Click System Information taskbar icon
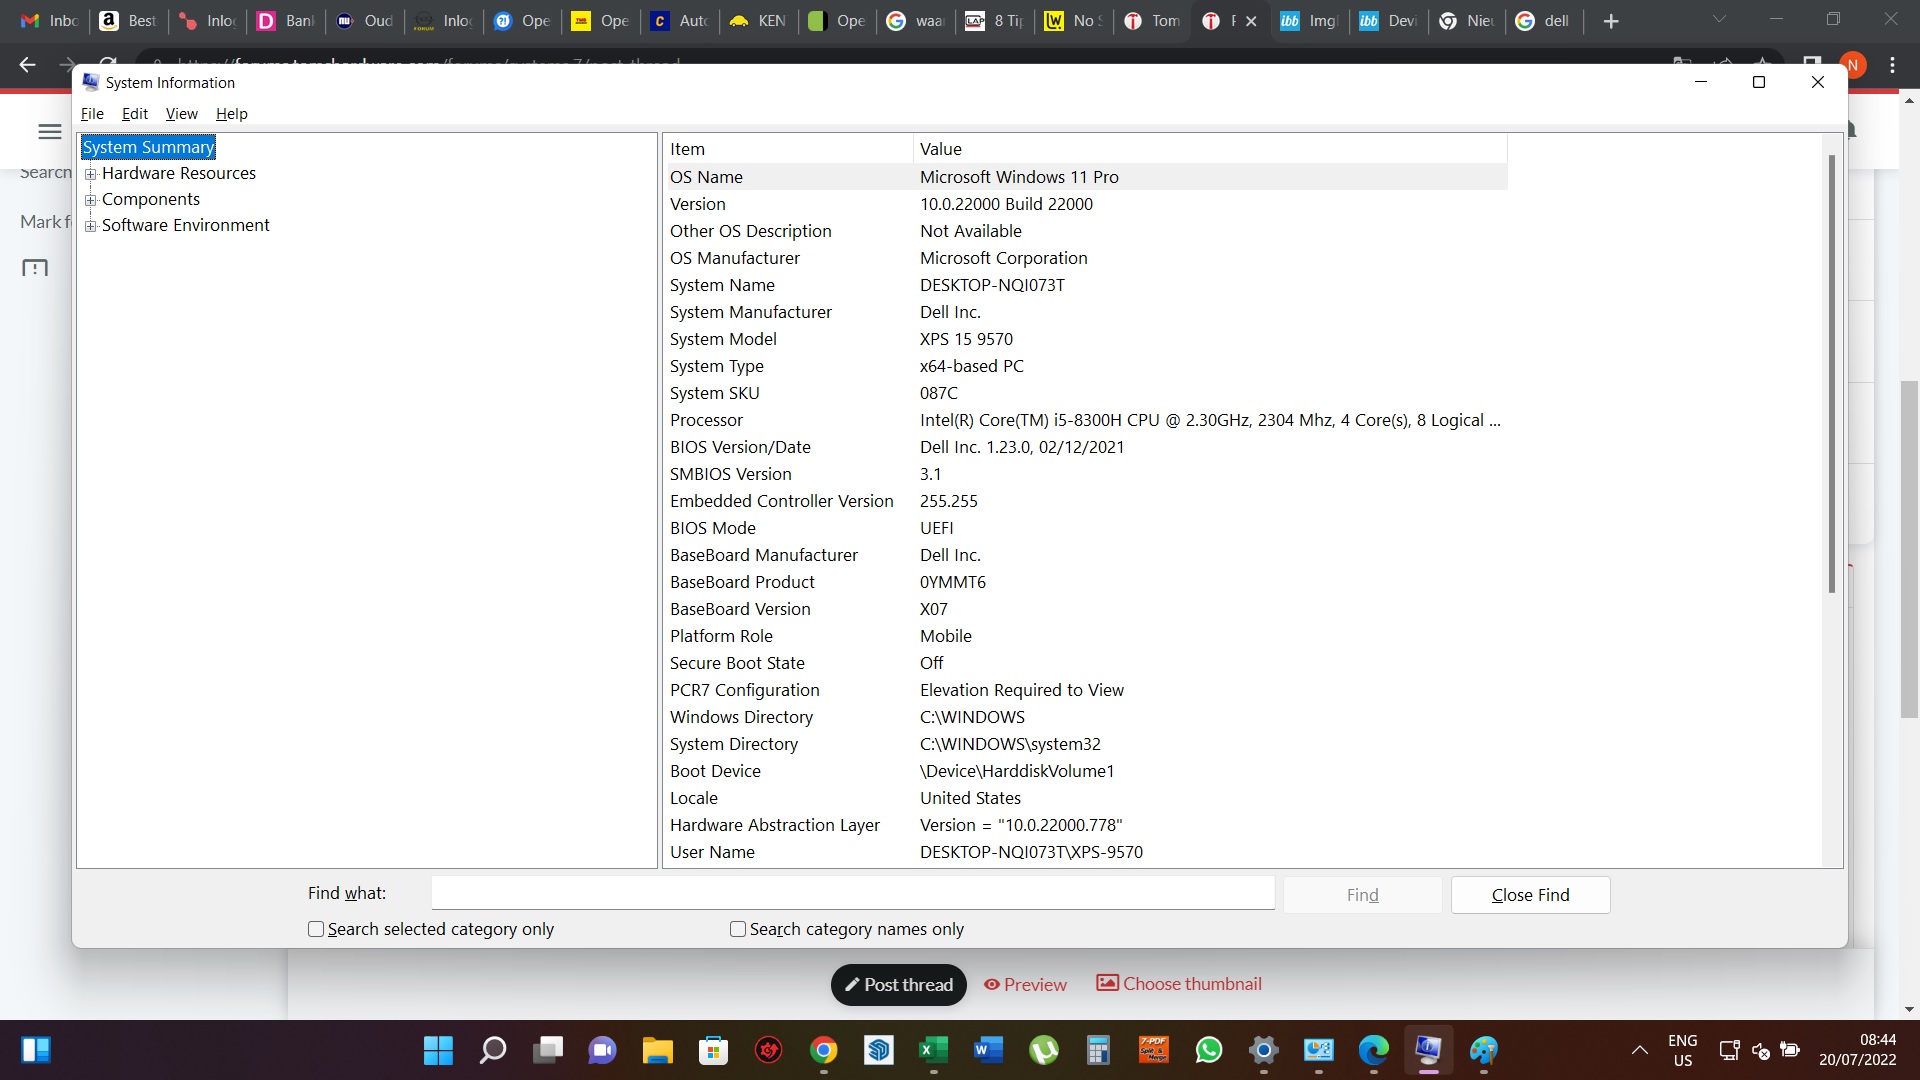This screenshot has height=1080, width=1920. click(x=1429, y=1050)
